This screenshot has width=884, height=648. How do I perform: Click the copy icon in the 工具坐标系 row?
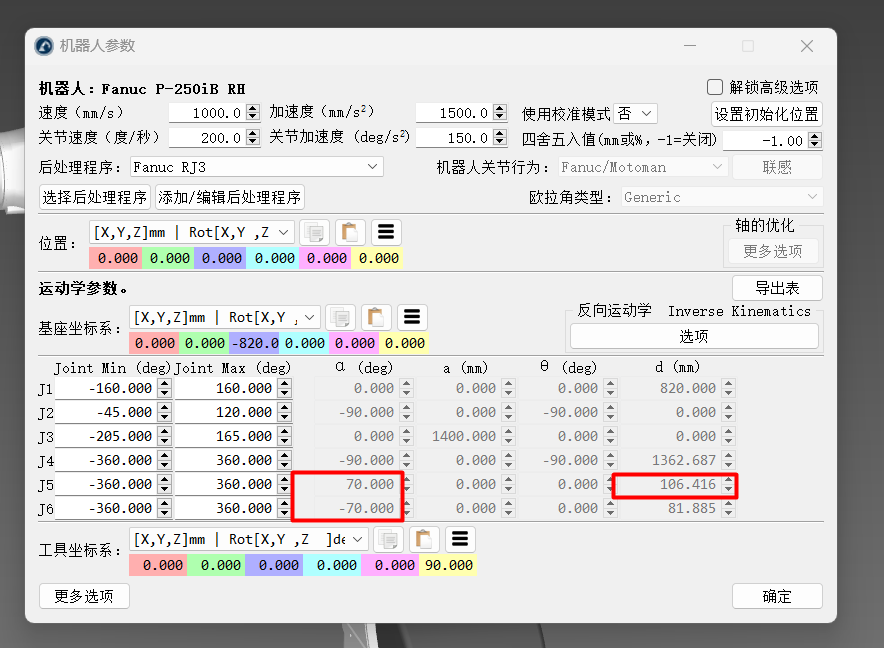point(388,539)
